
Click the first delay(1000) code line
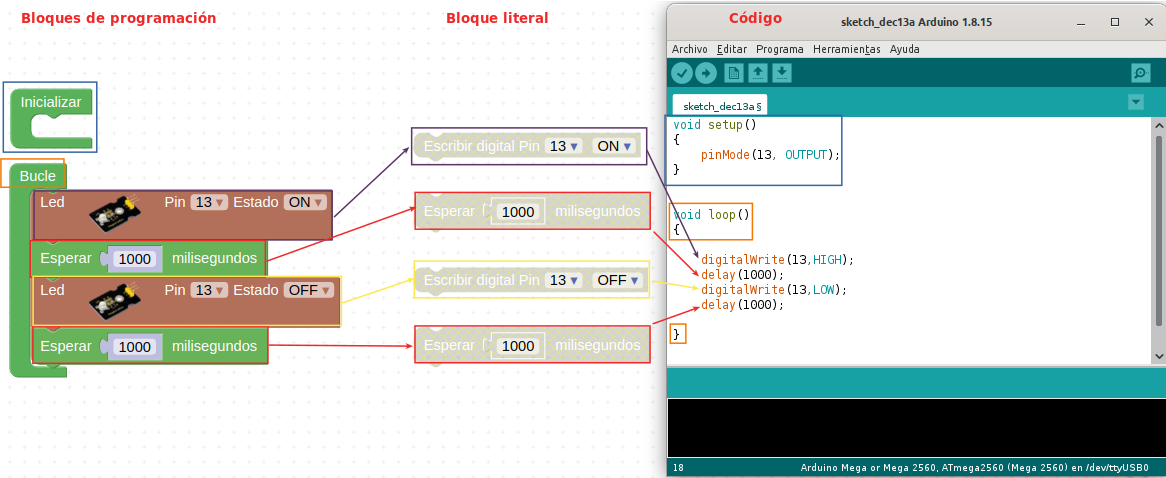click(x=743, y=275)
